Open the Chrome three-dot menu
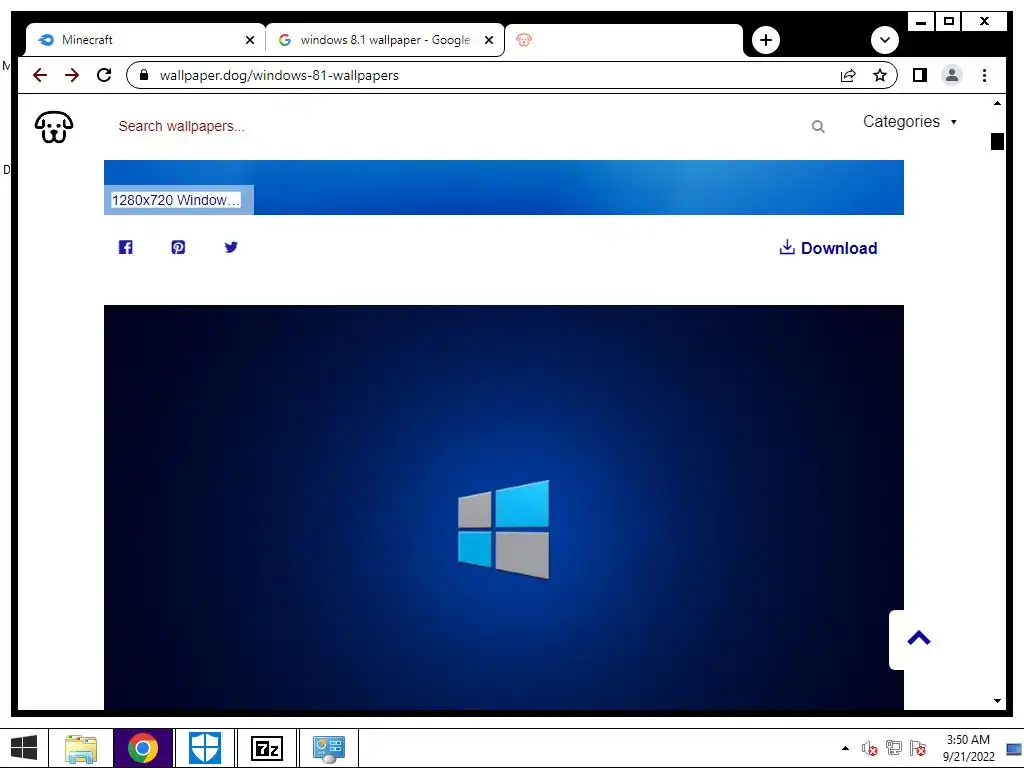 click(x=984, y=75)
